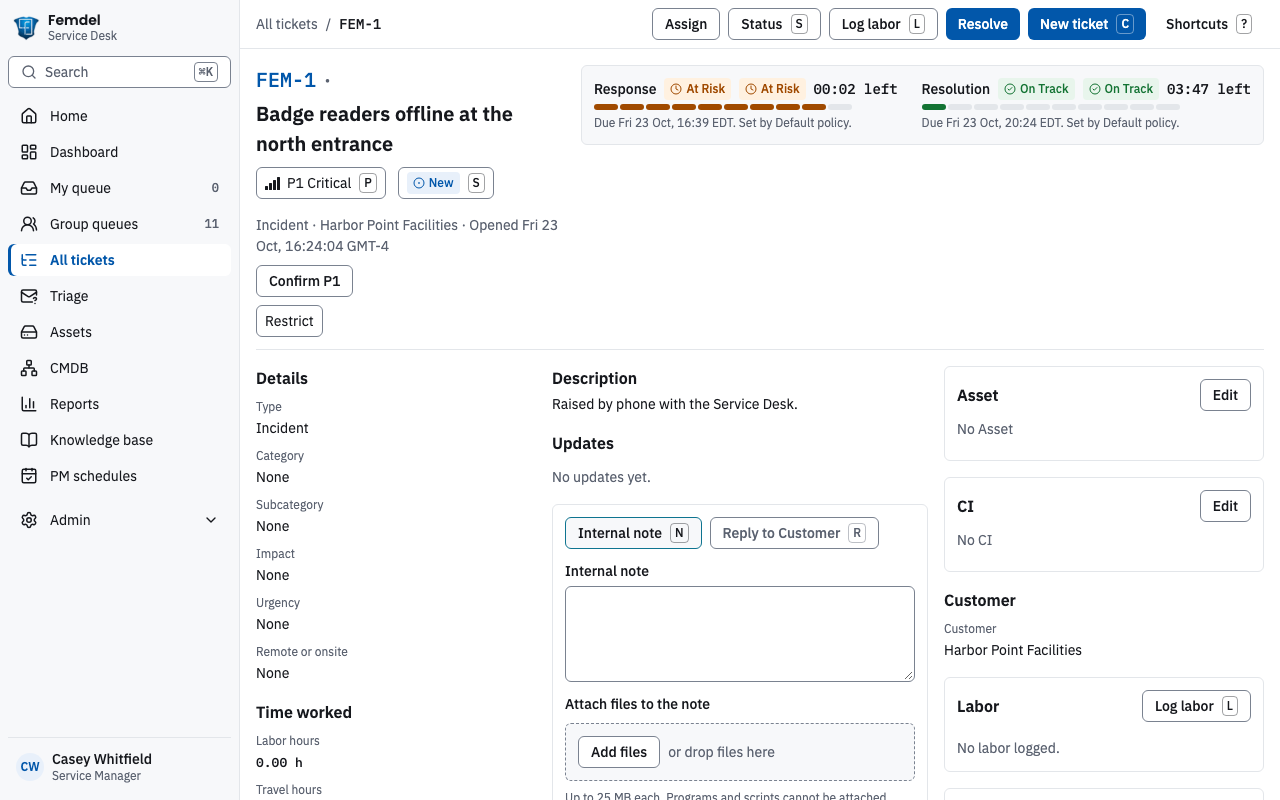Image resolution: width=1280 pixels, height=800 pixels.
Task: Open Shortcuts help
Action: [x=1209, y=24]
